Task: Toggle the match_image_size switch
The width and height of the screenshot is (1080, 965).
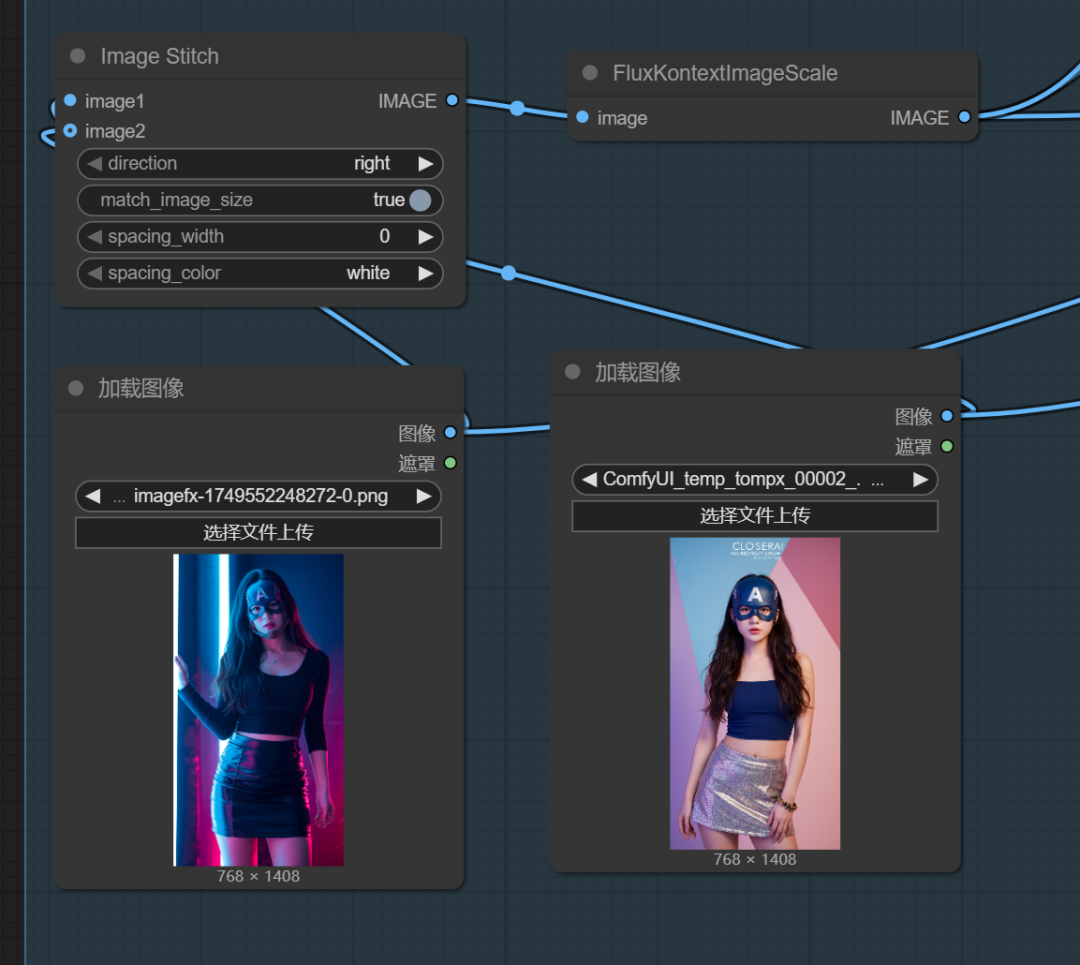Action: pos(420,200)
